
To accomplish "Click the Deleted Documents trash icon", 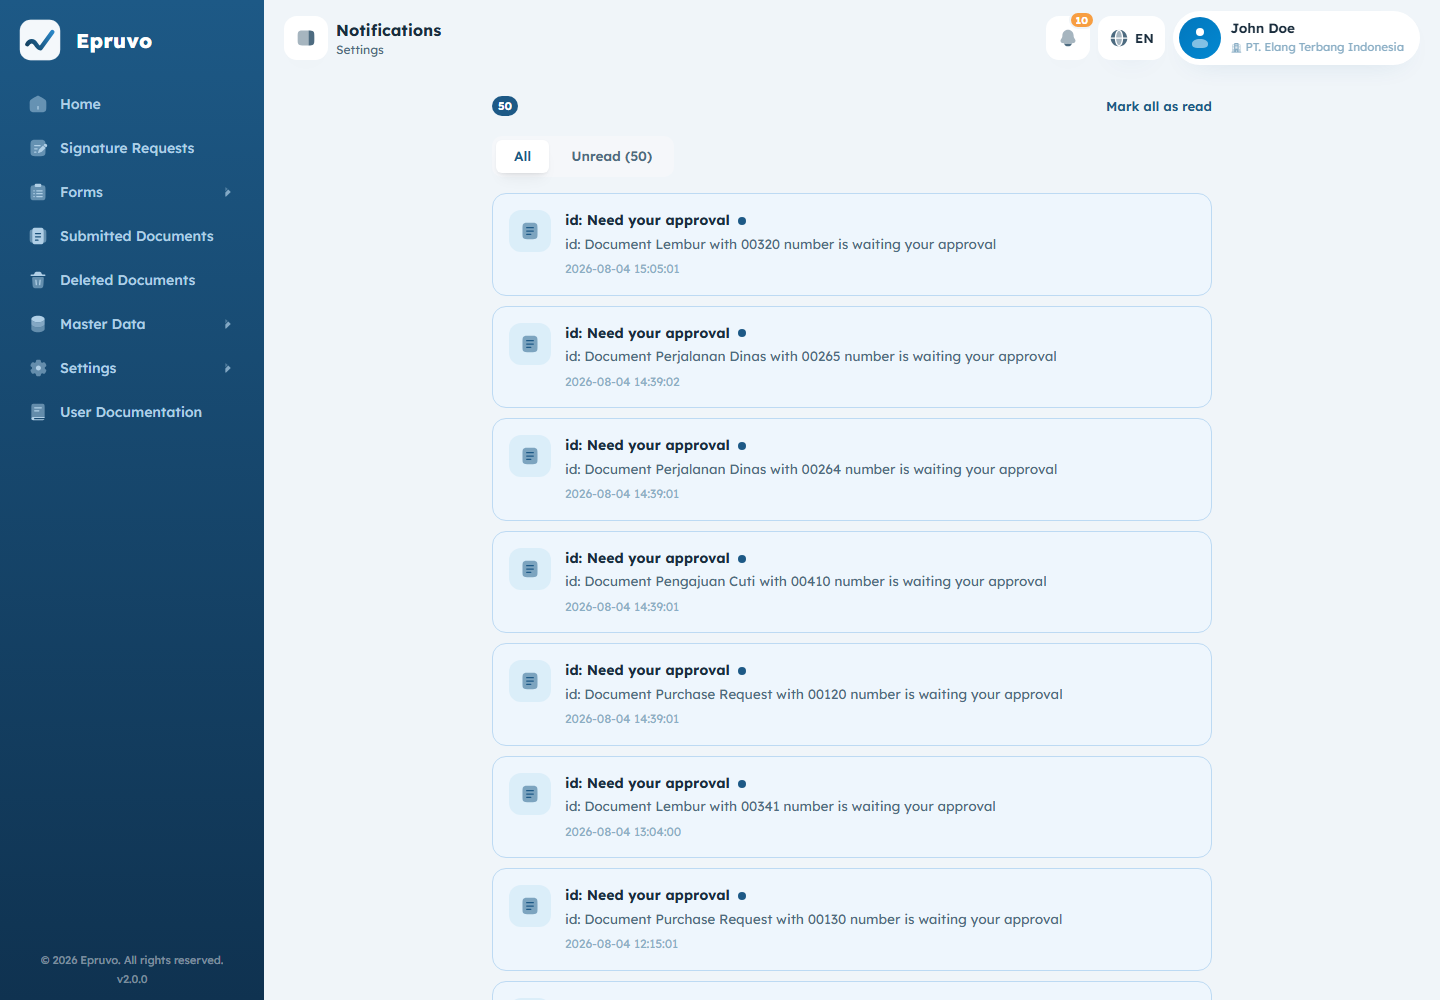I will pyautogui.click(x=38, y=280).
